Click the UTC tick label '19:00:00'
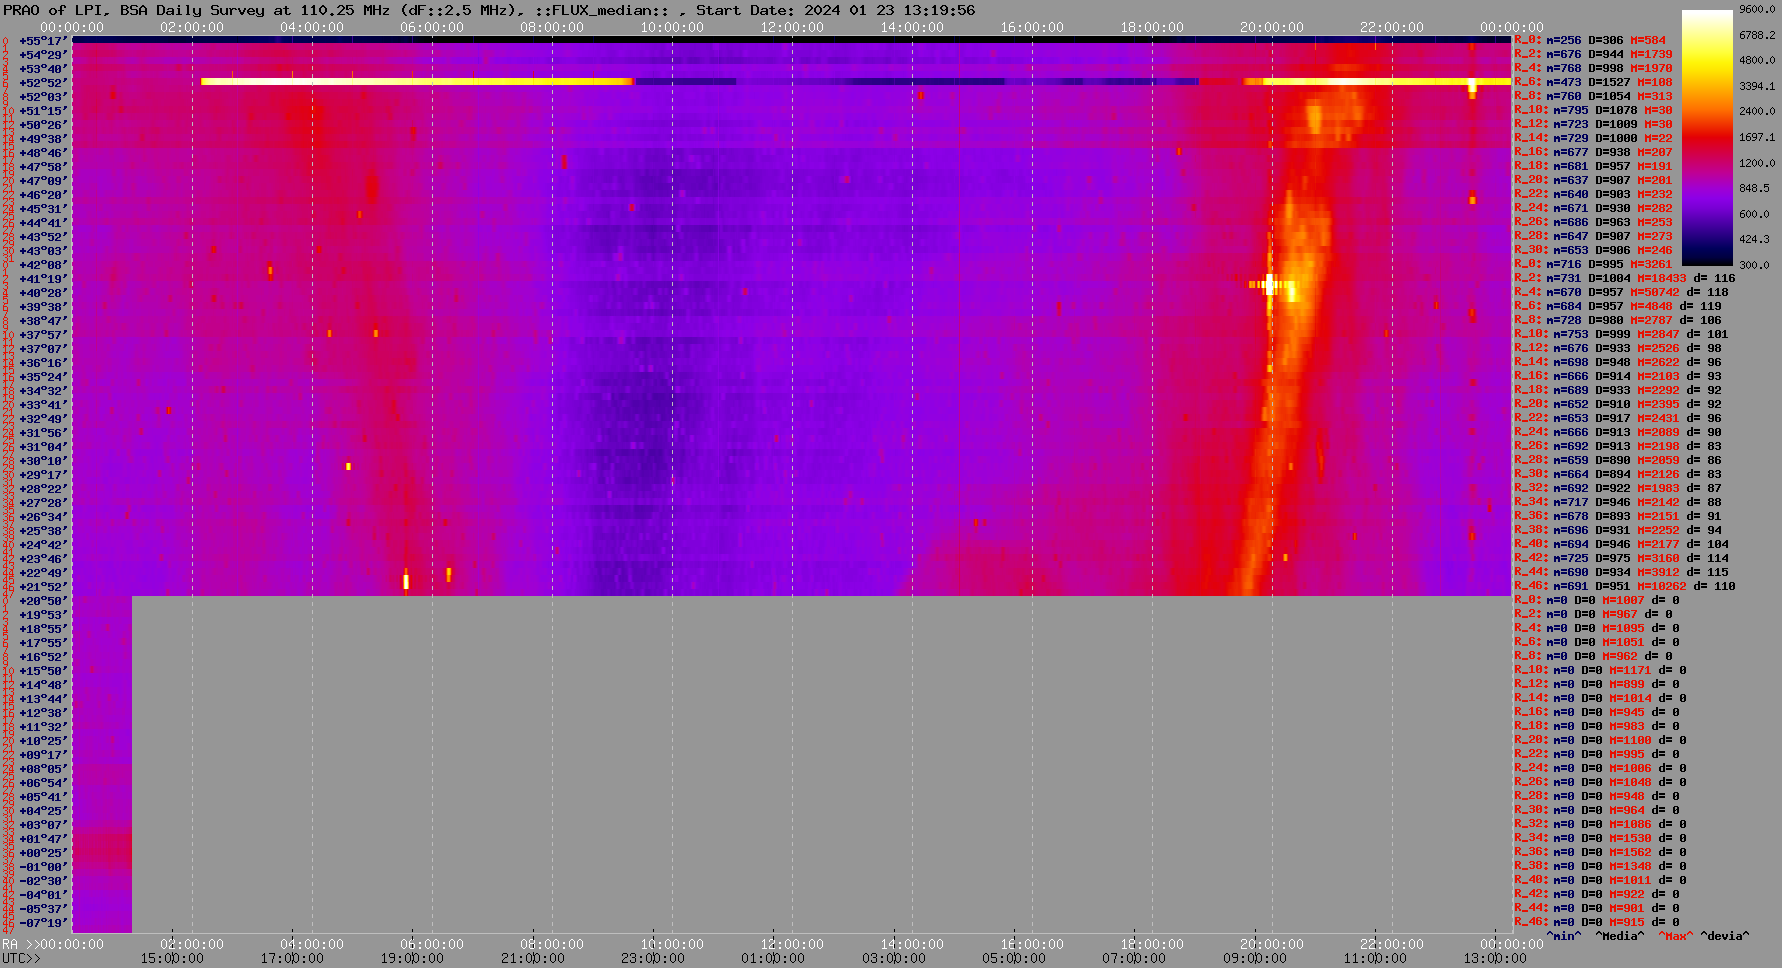 (412, 959)
